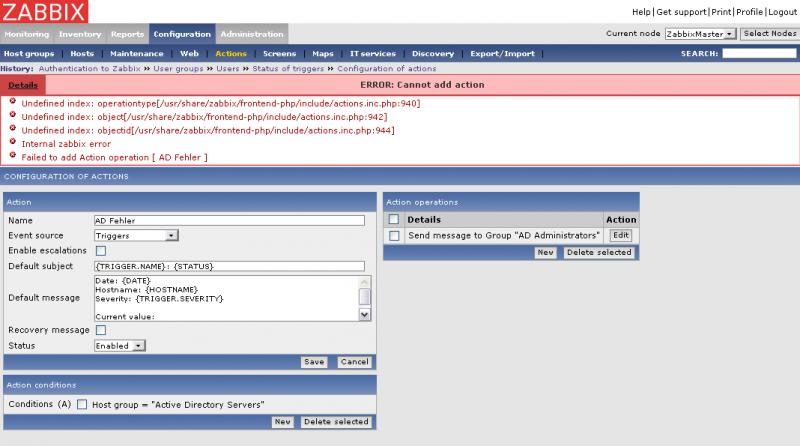Click the Logout link

click(x=783, y=12)
